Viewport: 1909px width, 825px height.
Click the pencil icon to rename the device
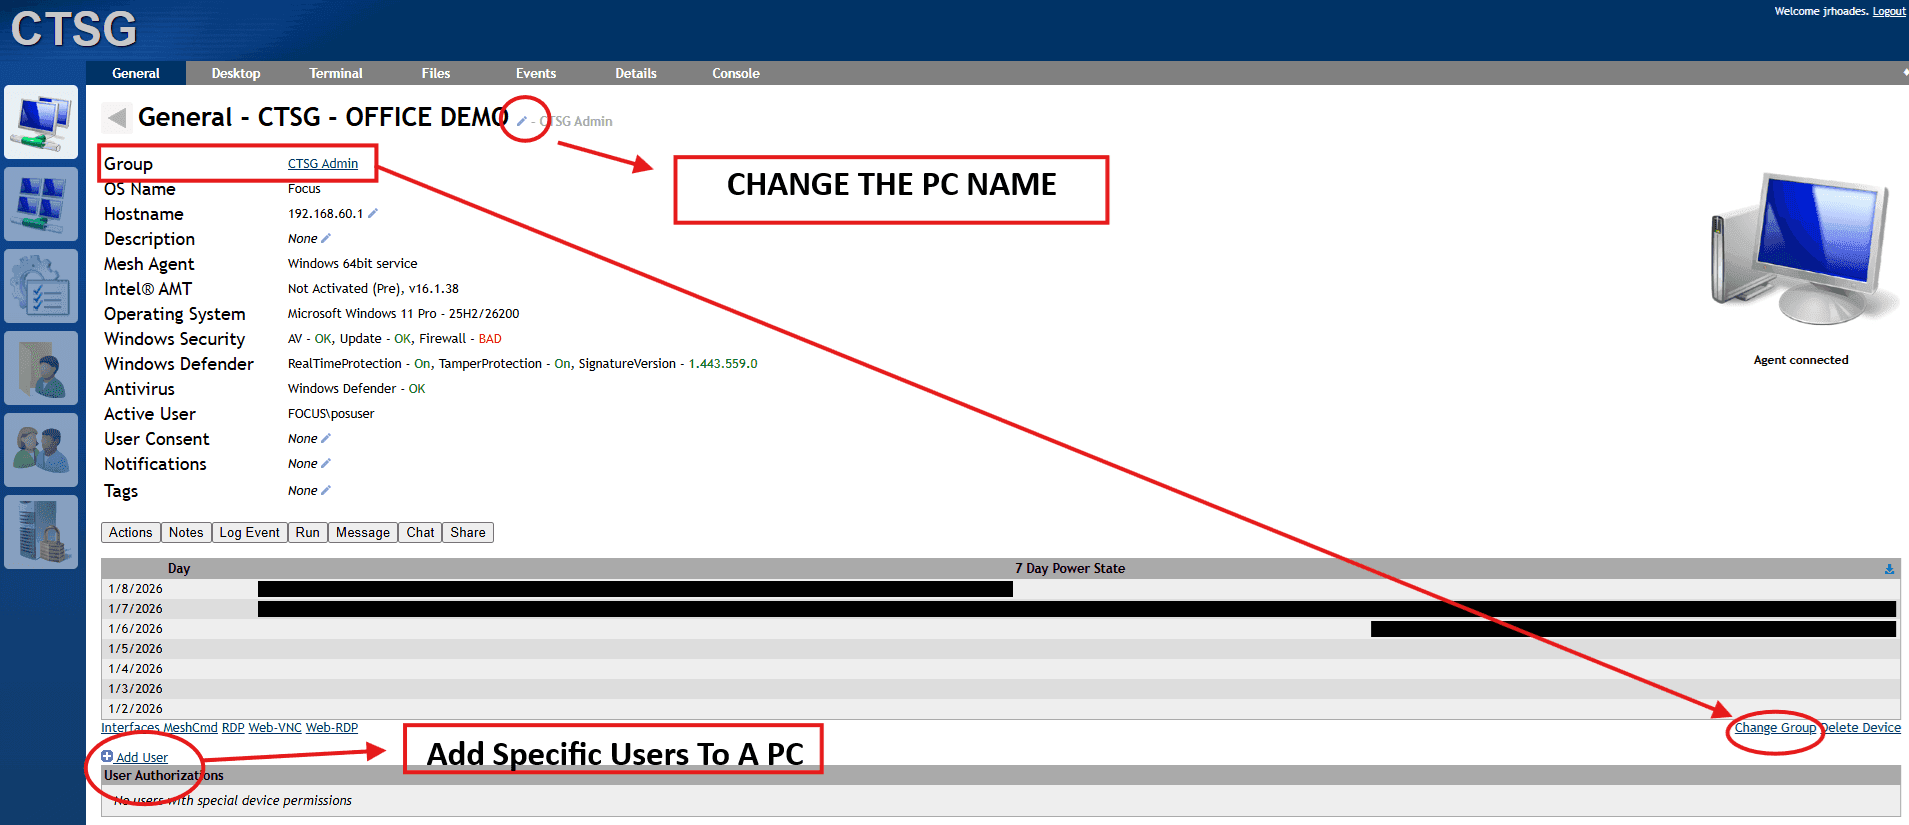[x=522, y=121]
